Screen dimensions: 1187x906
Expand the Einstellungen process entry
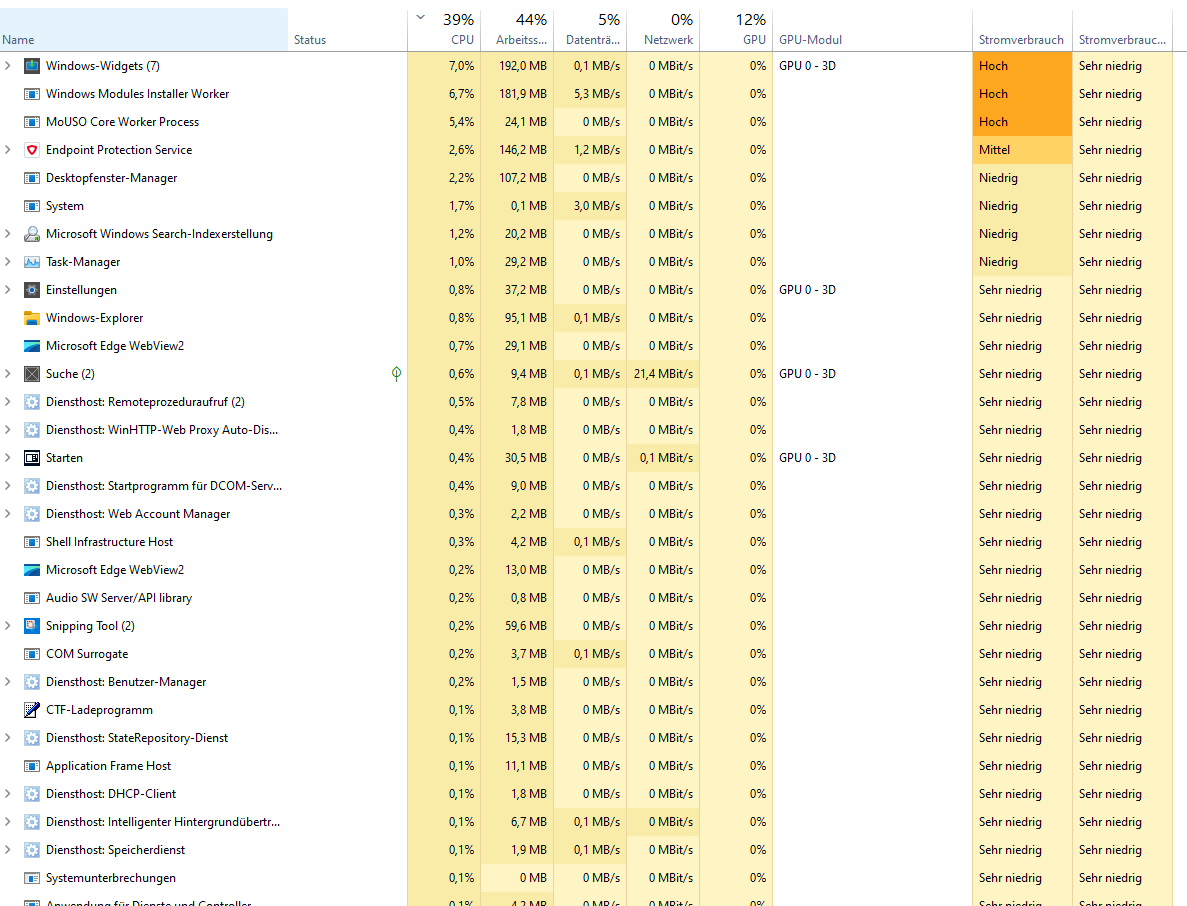tap(8, 290)
